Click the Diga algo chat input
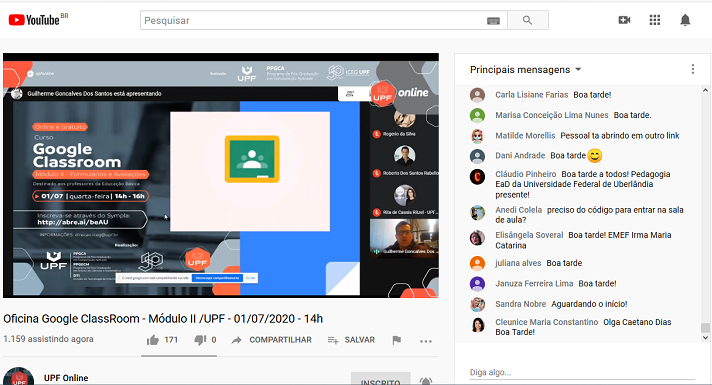 (582, 372)
